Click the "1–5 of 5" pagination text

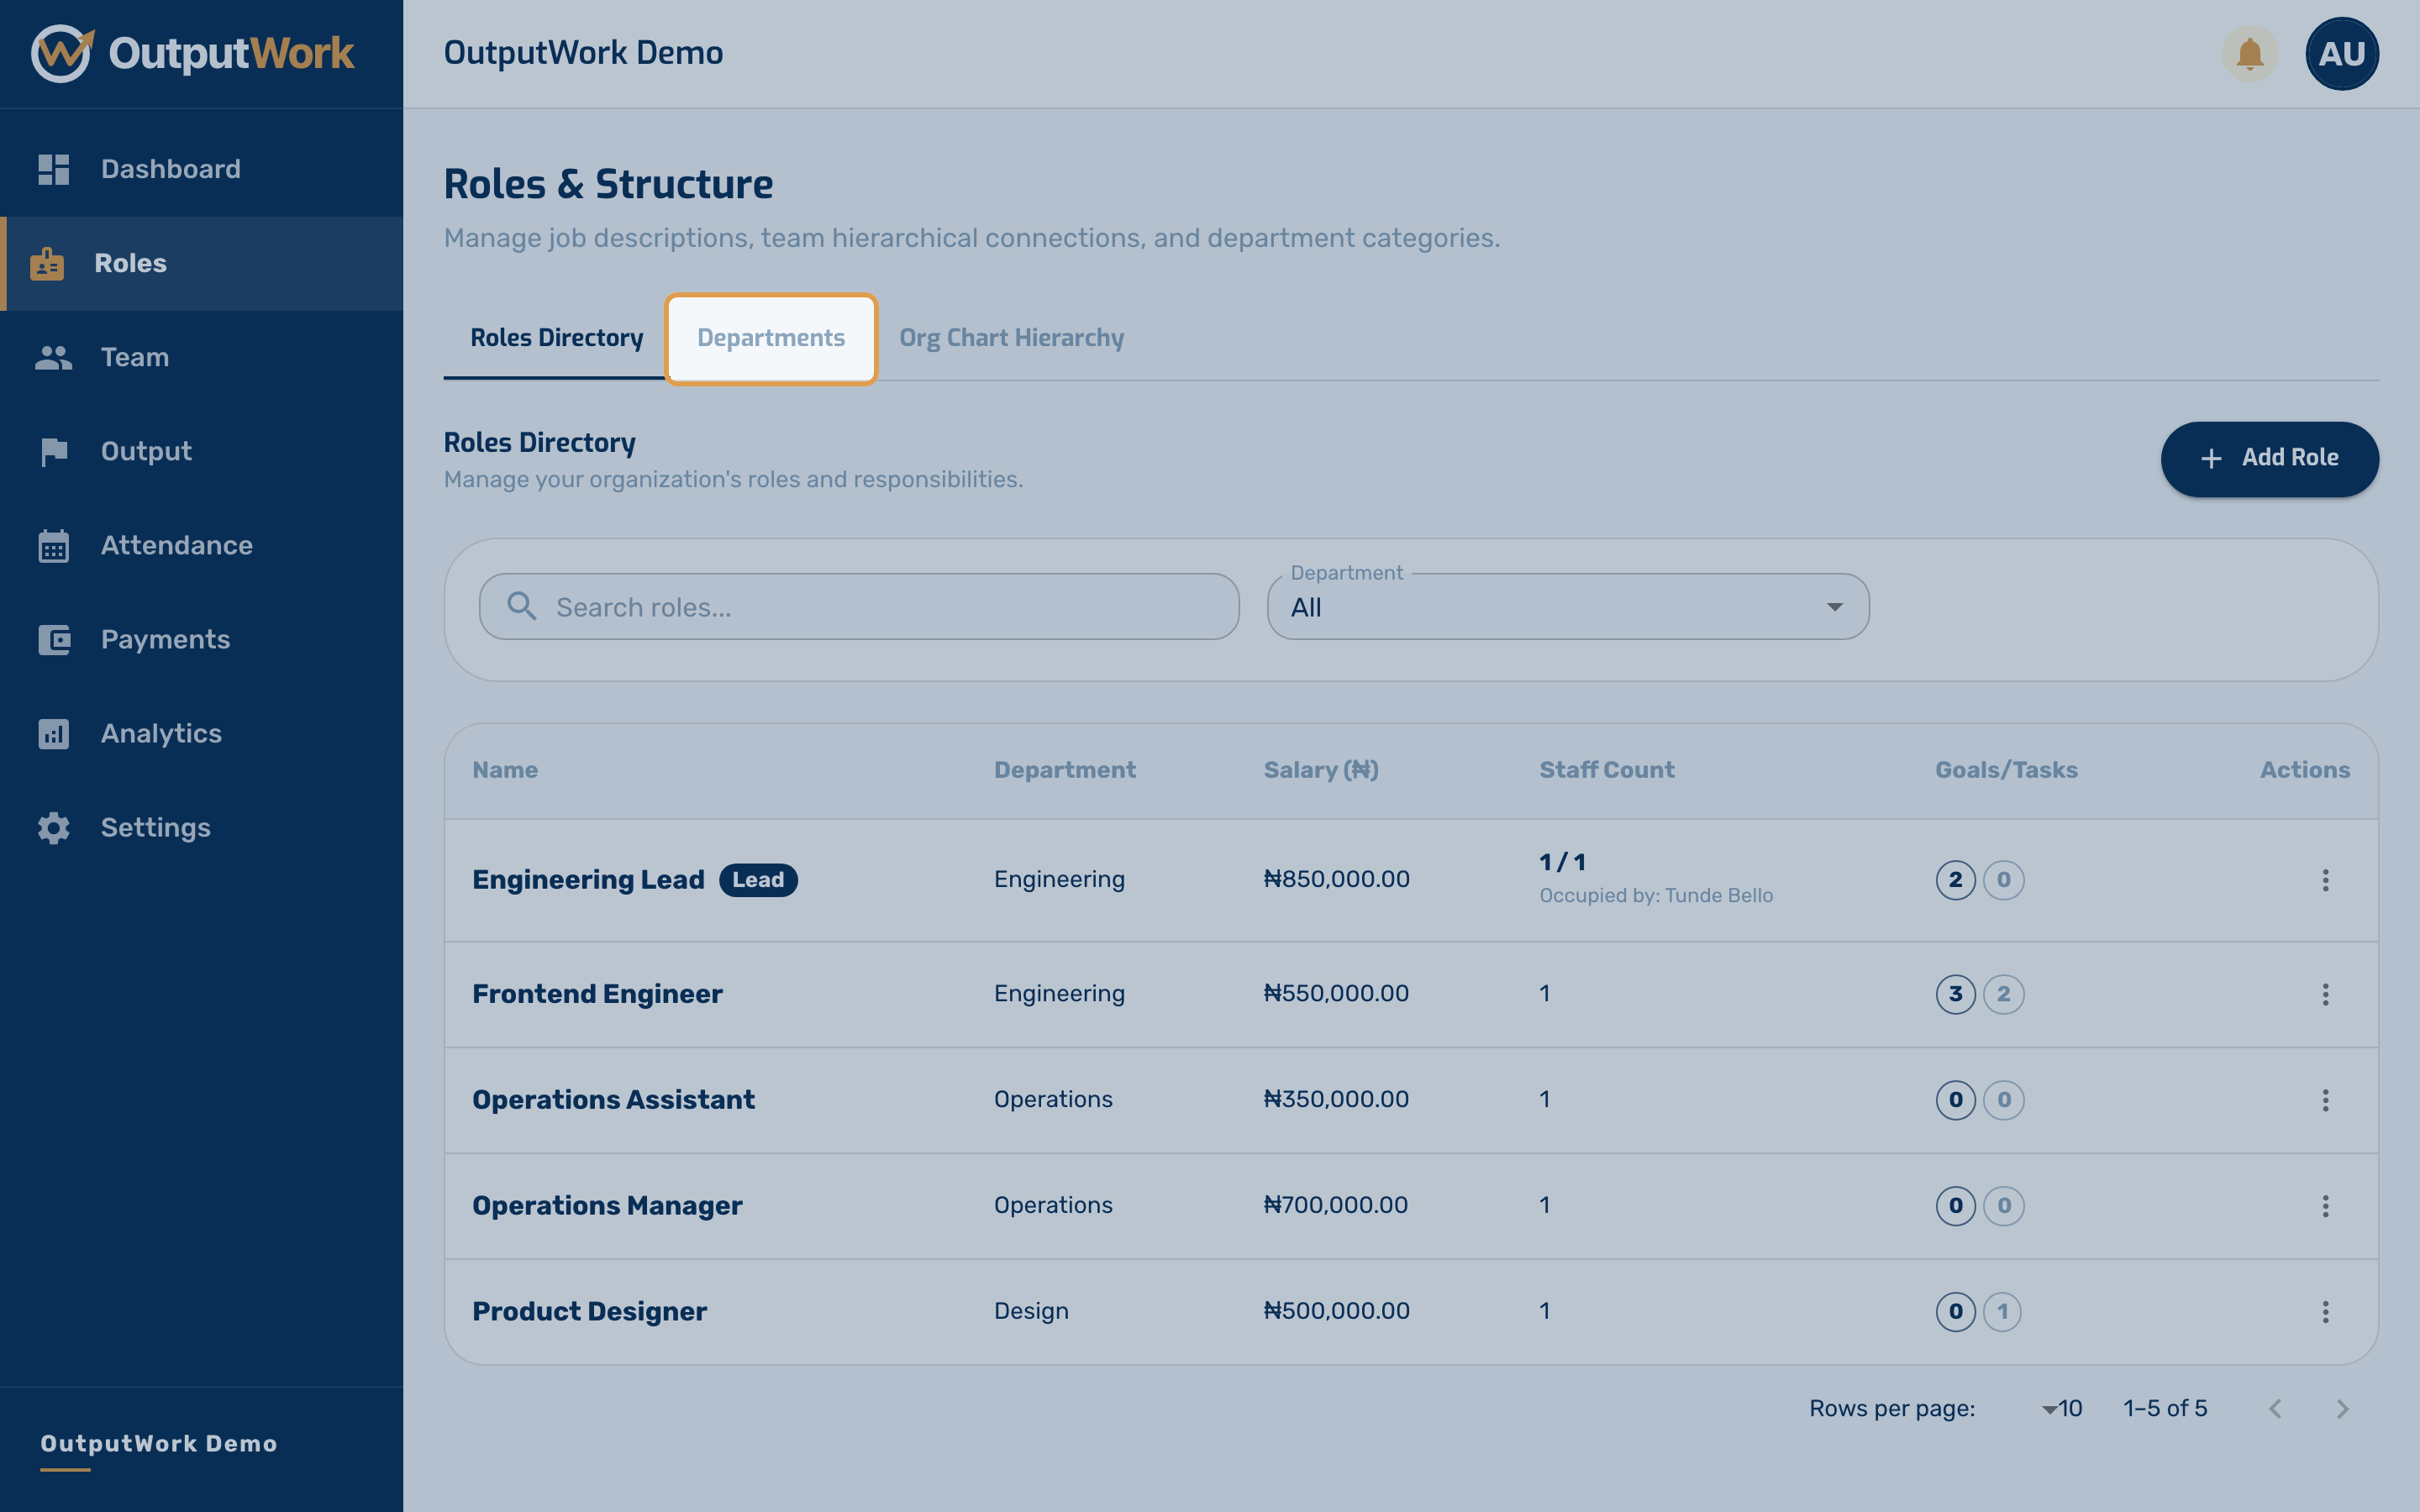tap(2165, 1408)
